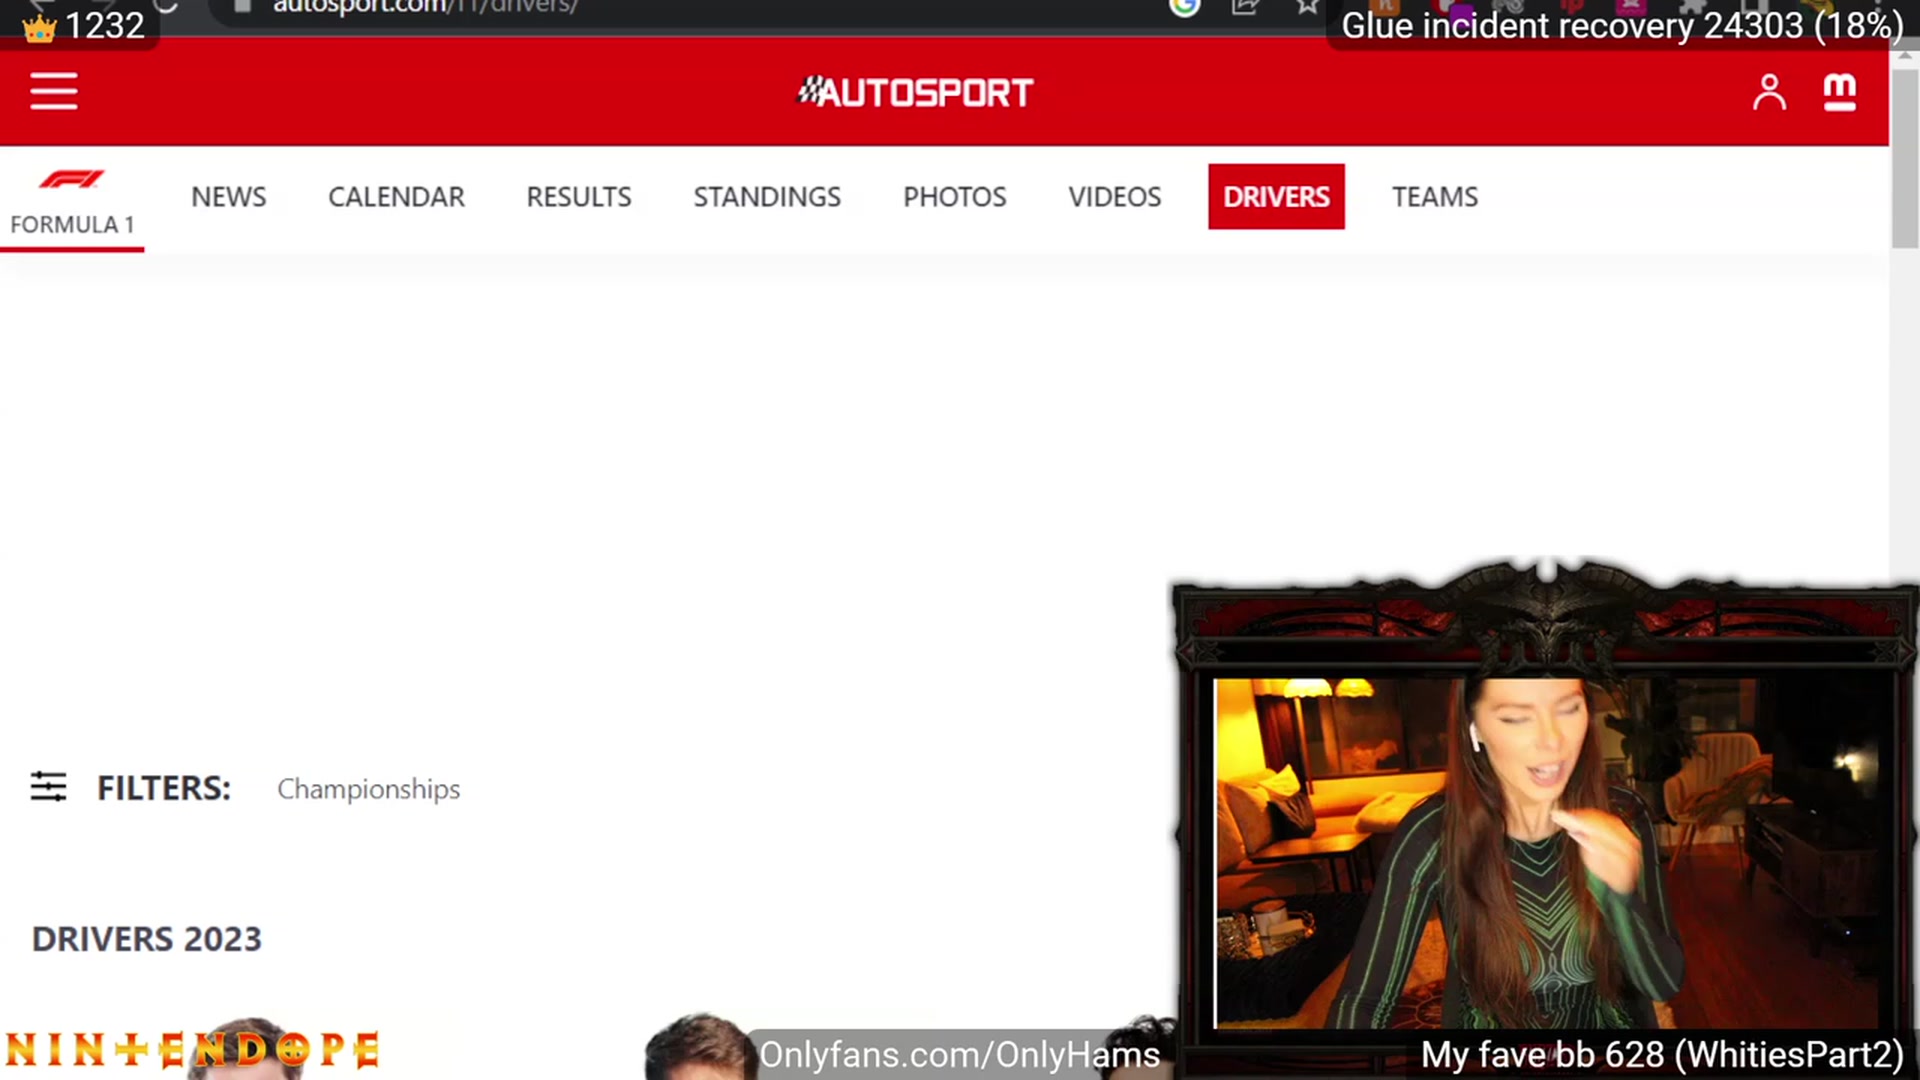Click the filters sliders icon
Viewport: 1920px width, 1080px height.
point(48,787)
